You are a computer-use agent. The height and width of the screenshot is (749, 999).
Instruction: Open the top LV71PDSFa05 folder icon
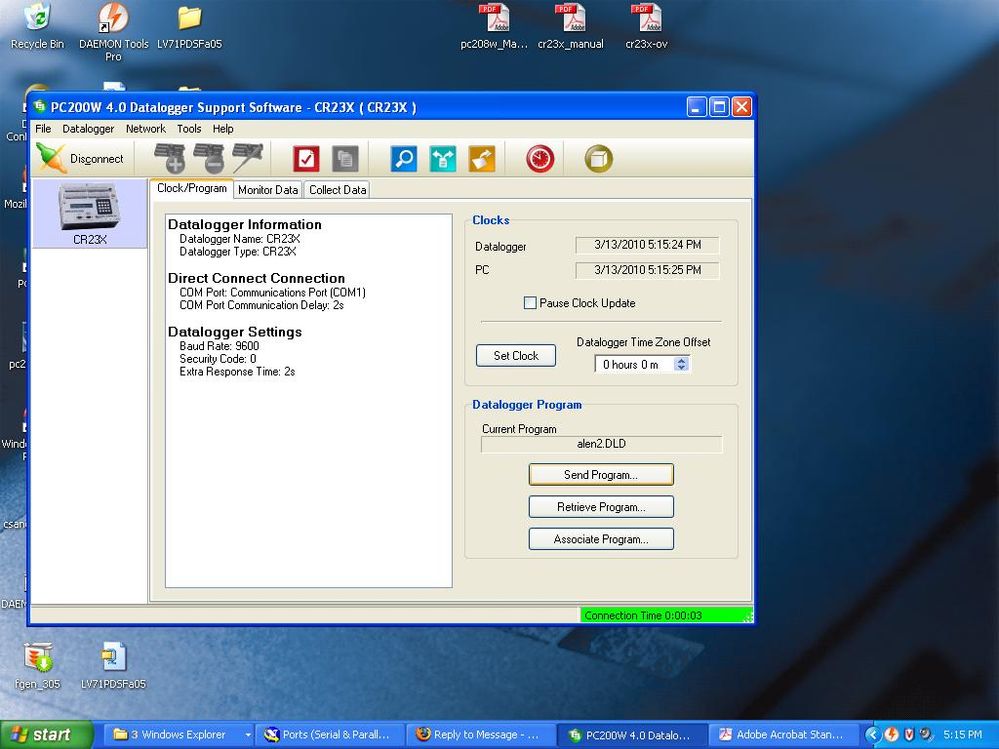[189, 27]
